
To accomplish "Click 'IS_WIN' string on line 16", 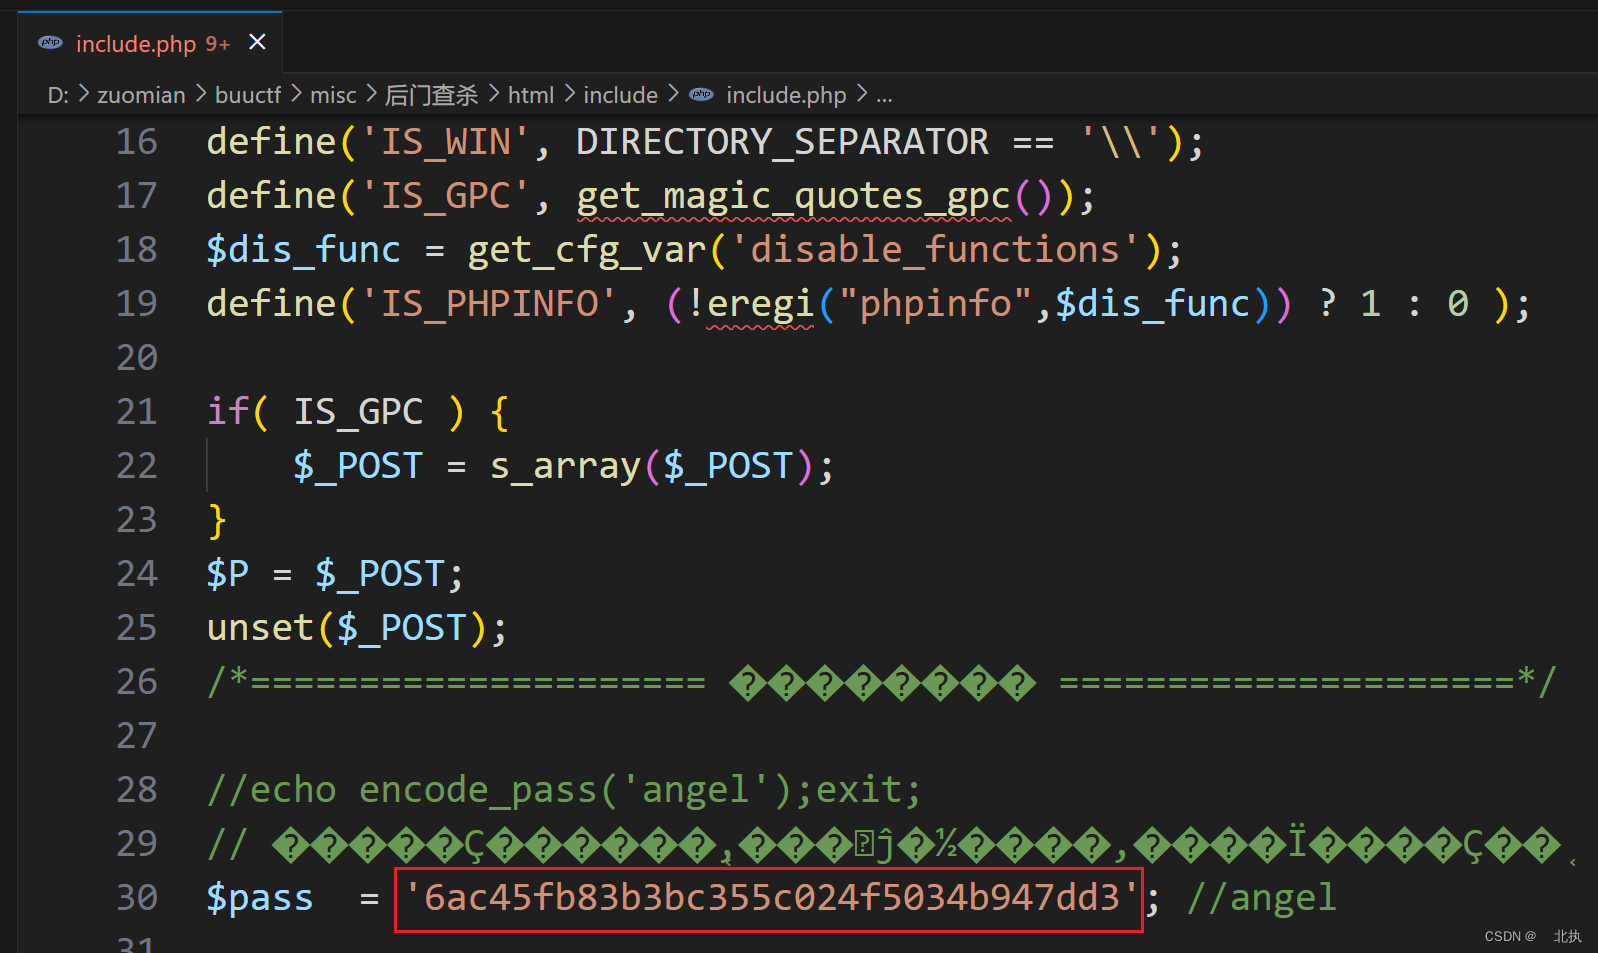I will [x=445, y=142].
